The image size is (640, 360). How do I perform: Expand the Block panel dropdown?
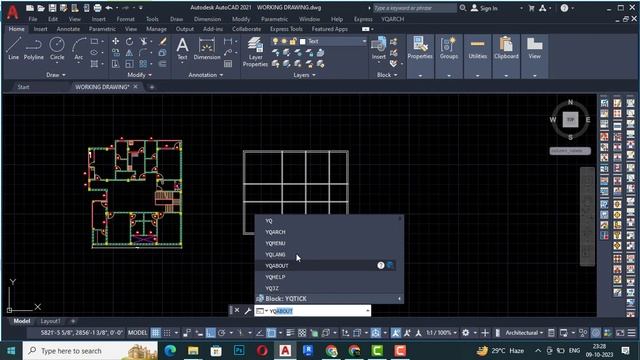point(387,75)
